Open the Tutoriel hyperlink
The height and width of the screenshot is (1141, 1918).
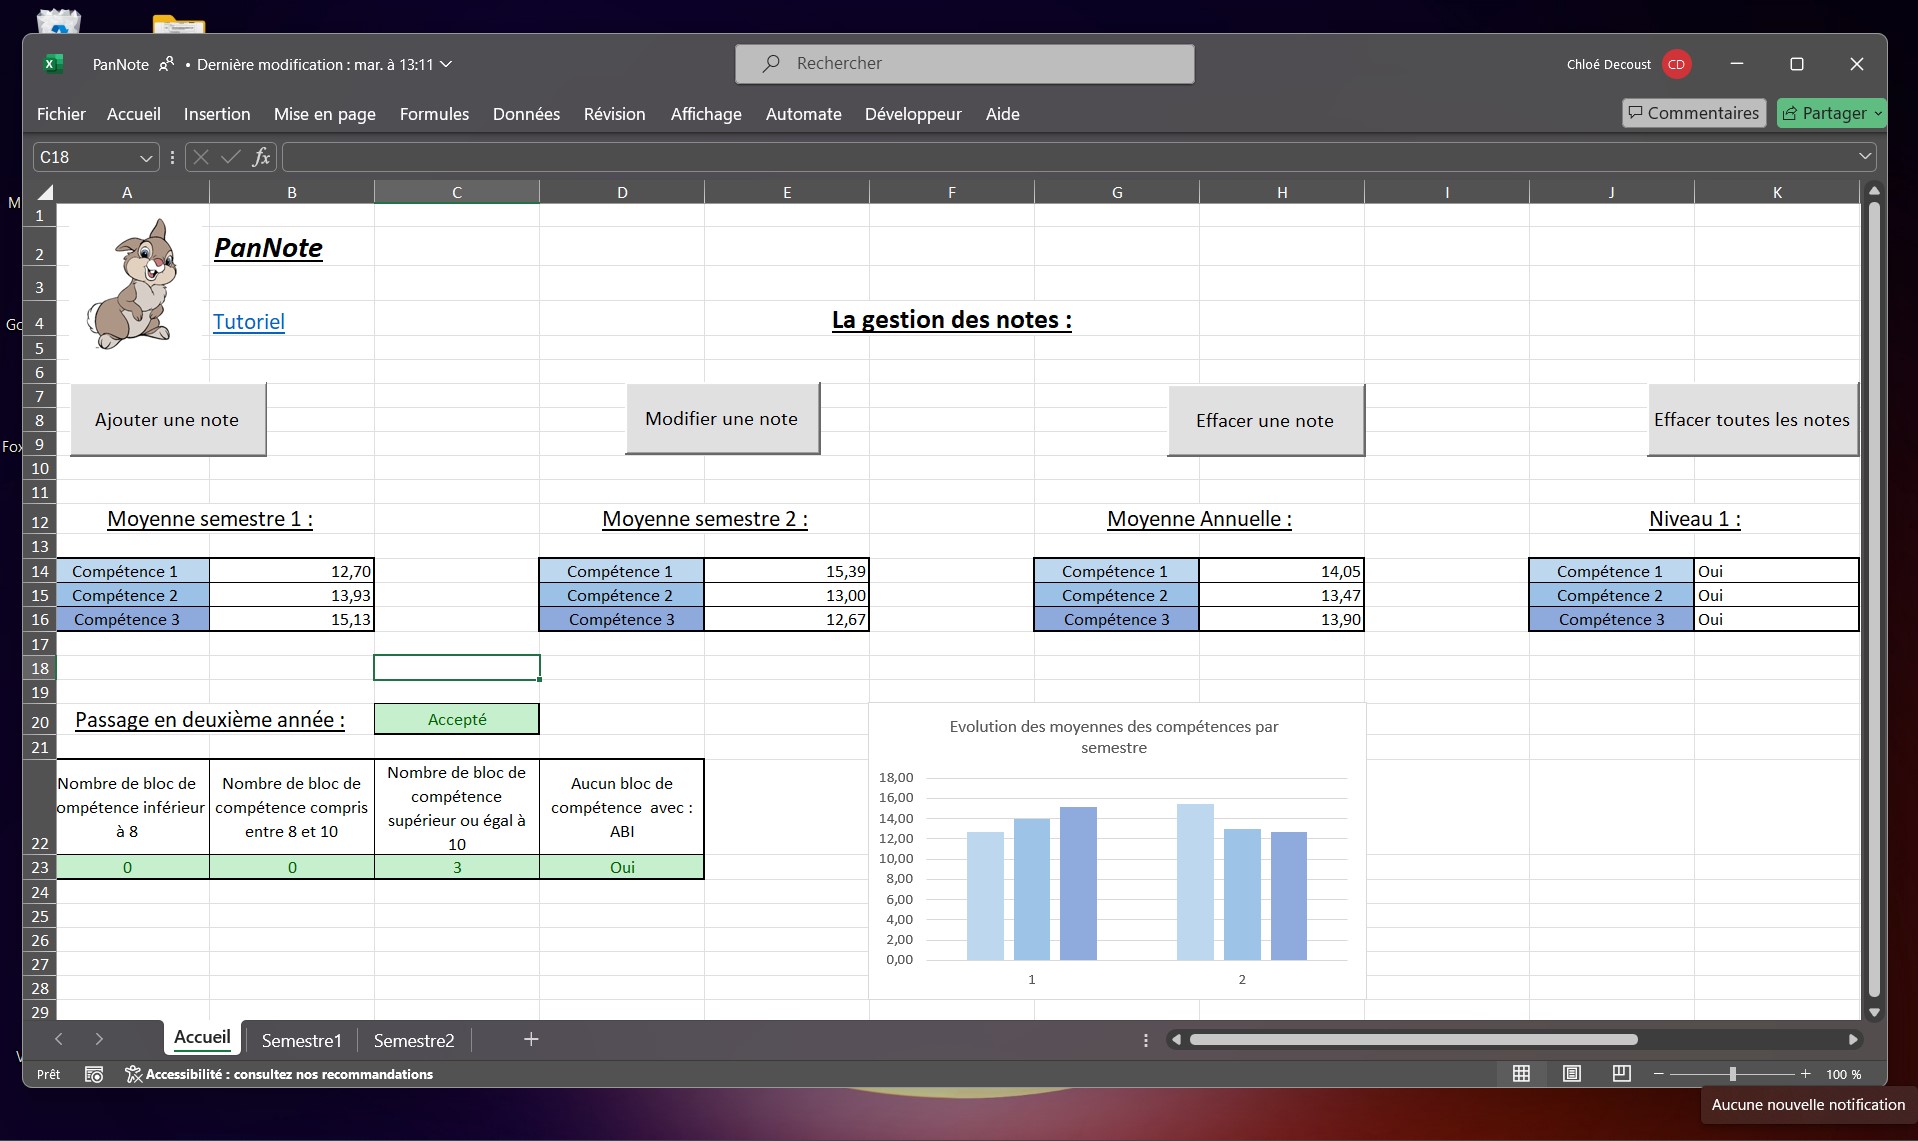point(249,322)
